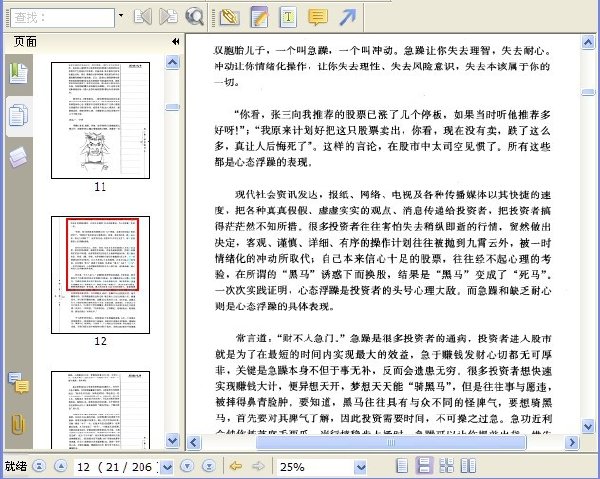Select the highlighter annotation tool

click(x=229, y=17)
